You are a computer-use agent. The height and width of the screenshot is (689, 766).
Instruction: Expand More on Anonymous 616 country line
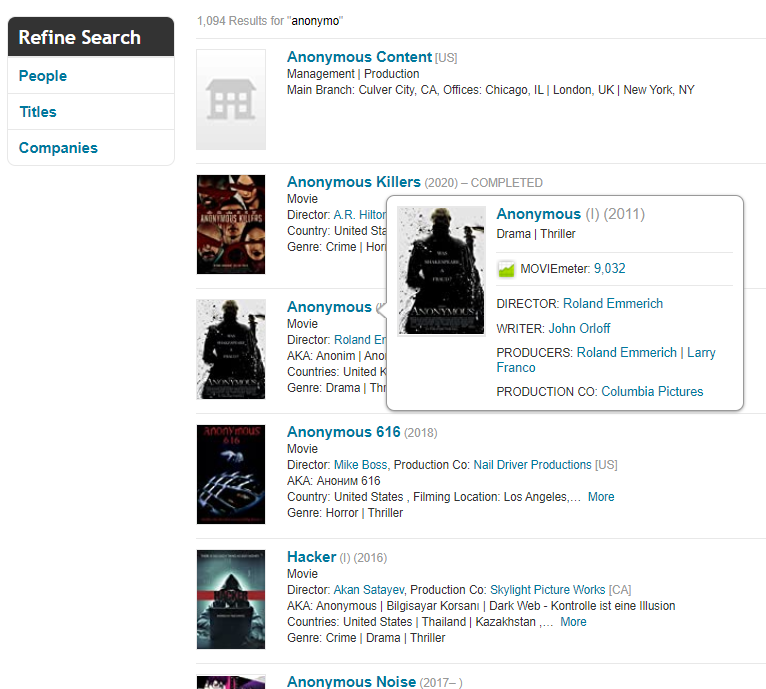click(x=601, y=497)
